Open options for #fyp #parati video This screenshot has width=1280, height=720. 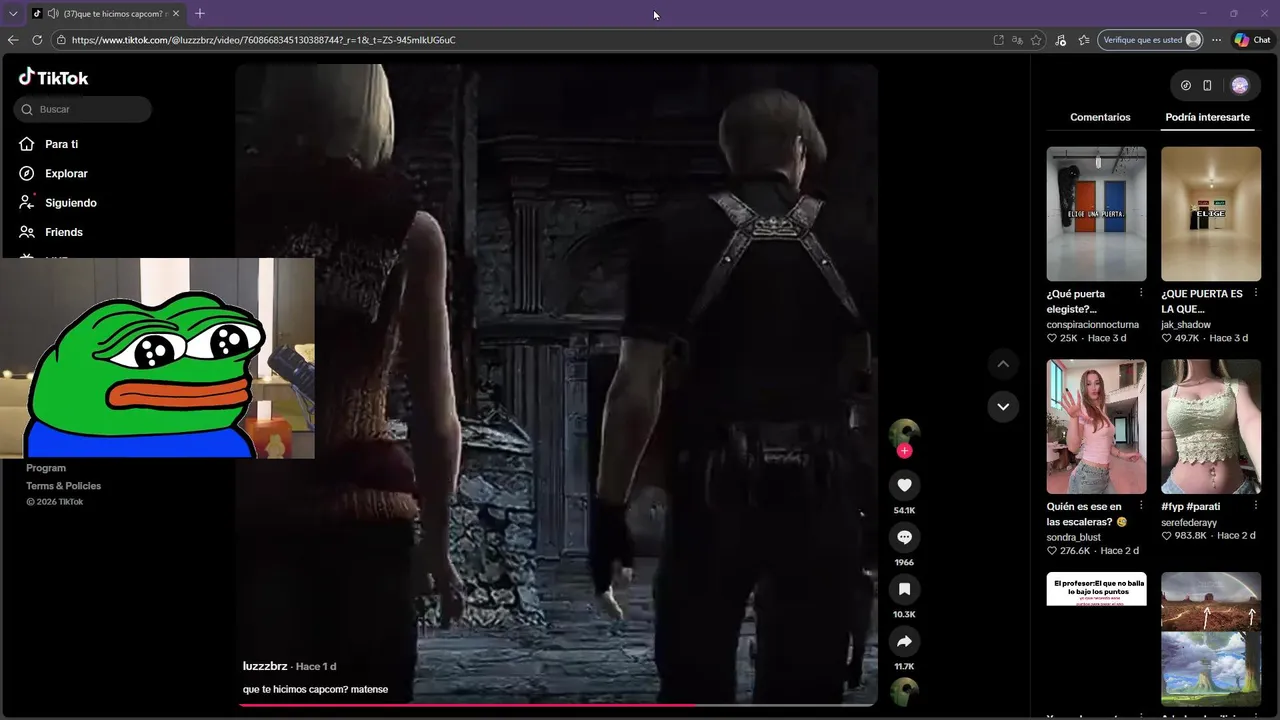(x=1255, y=506)
